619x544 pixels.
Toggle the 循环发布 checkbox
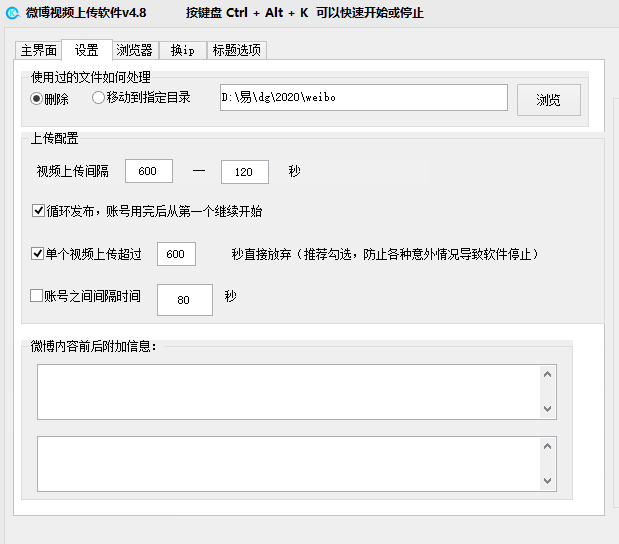[147, 211]
